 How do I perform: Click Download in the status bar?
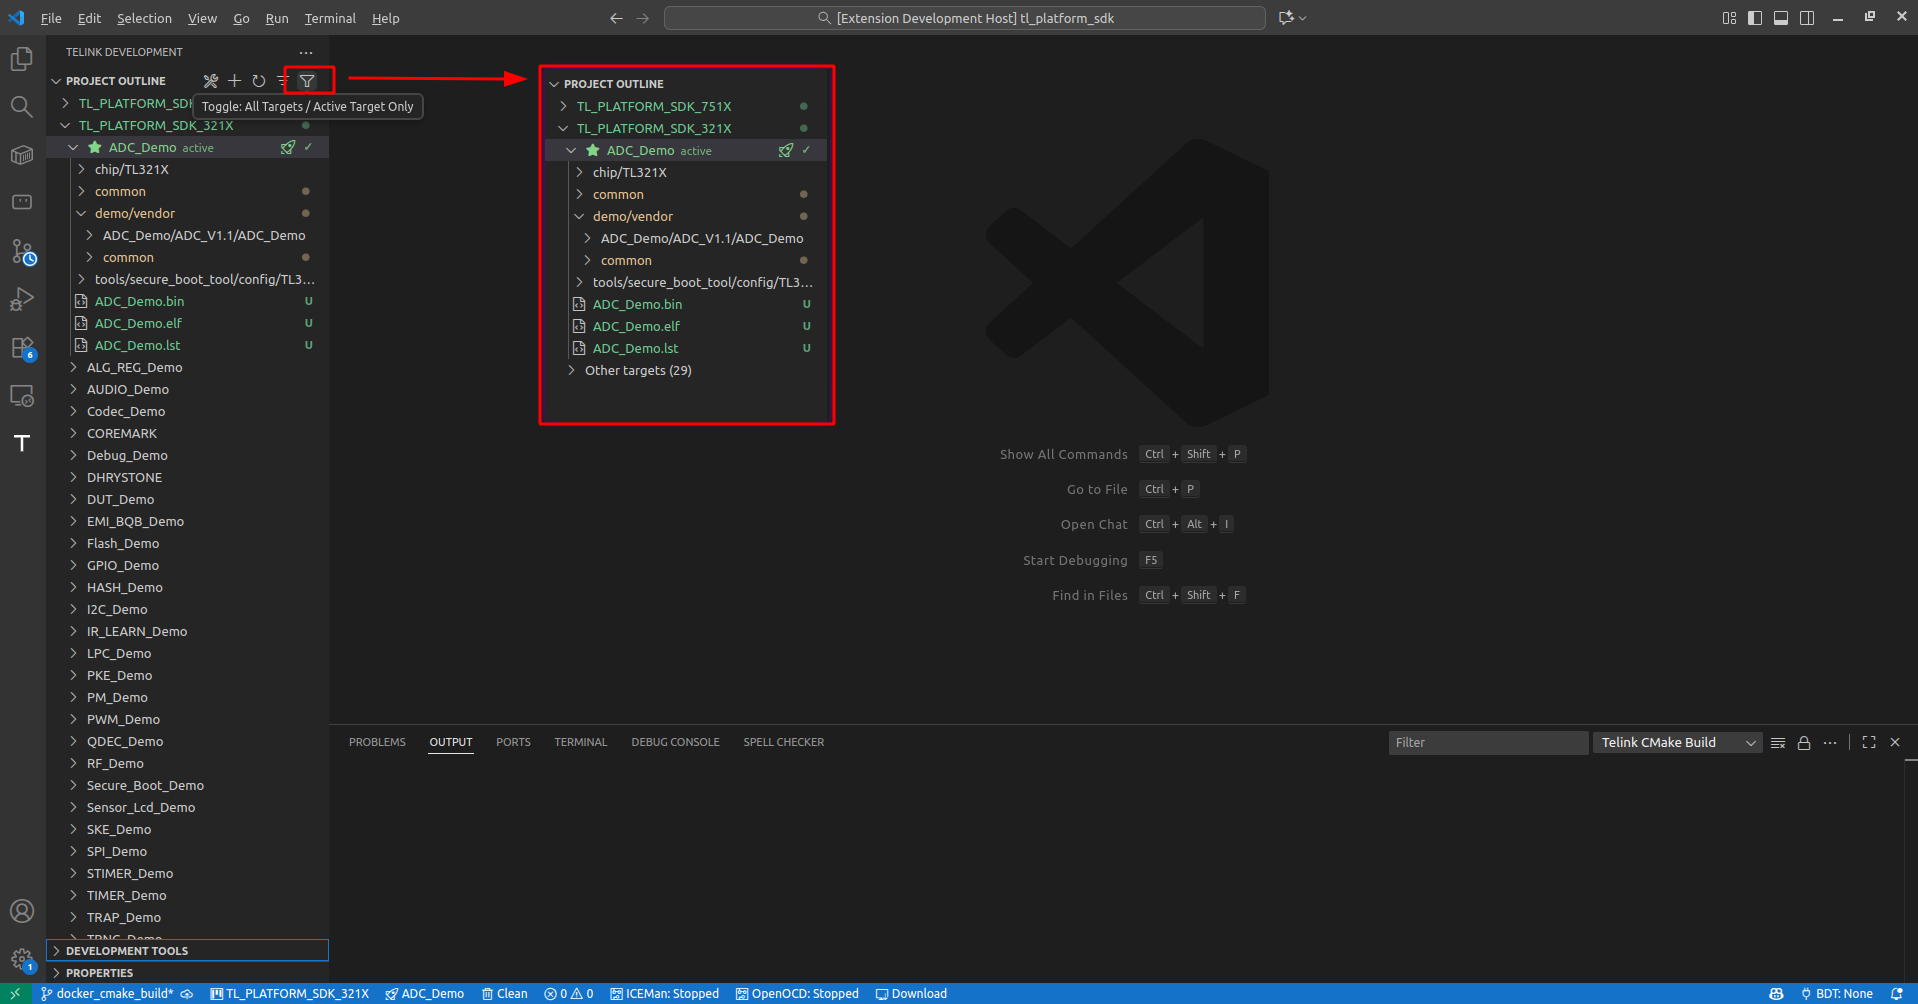911,993
